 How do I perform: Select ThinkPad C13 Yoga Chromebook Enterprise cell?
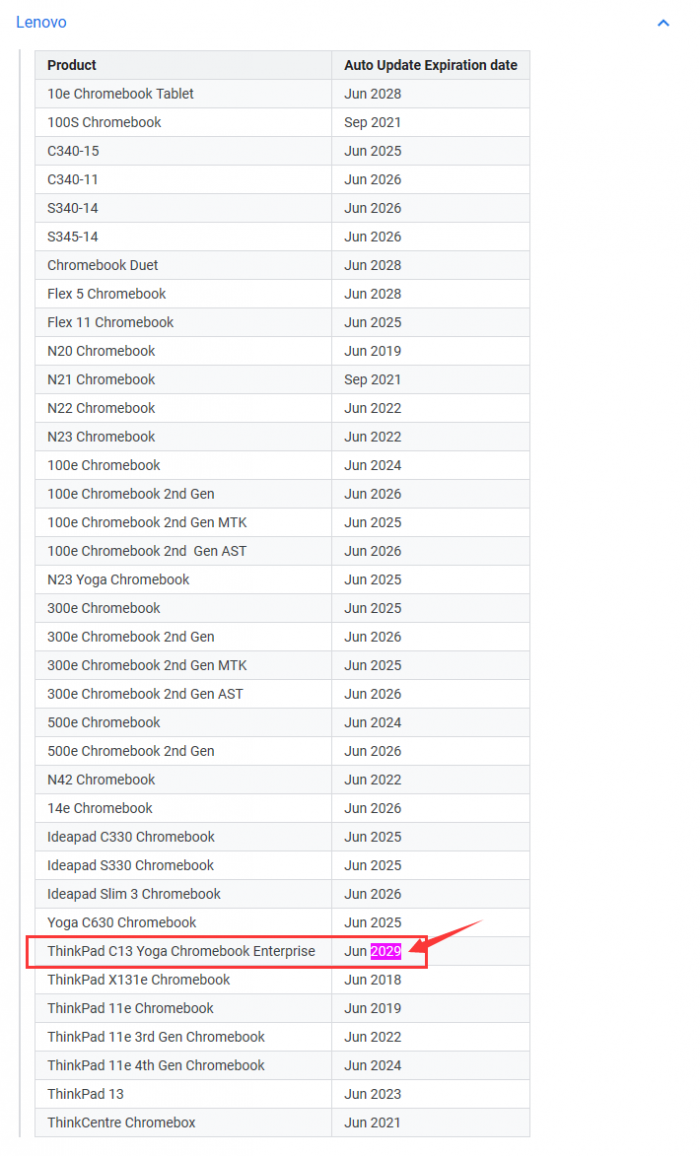(x=181, y=951)
